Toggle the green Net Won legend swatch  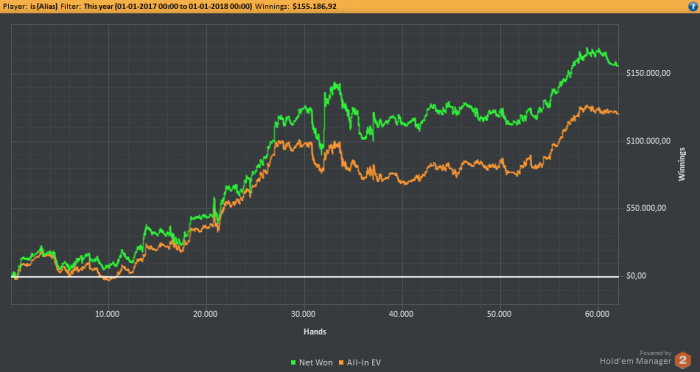coord(293,363)
